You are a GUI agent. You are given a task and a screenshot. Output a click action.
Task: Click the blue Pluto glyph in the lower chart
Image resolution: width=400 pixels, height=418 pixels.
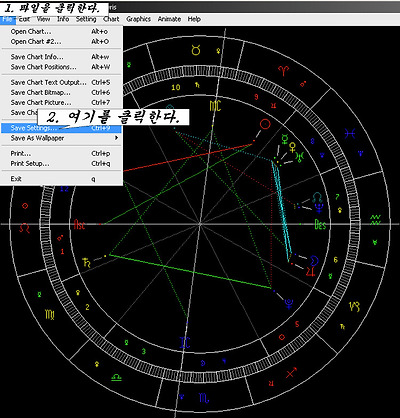point(289,303)
